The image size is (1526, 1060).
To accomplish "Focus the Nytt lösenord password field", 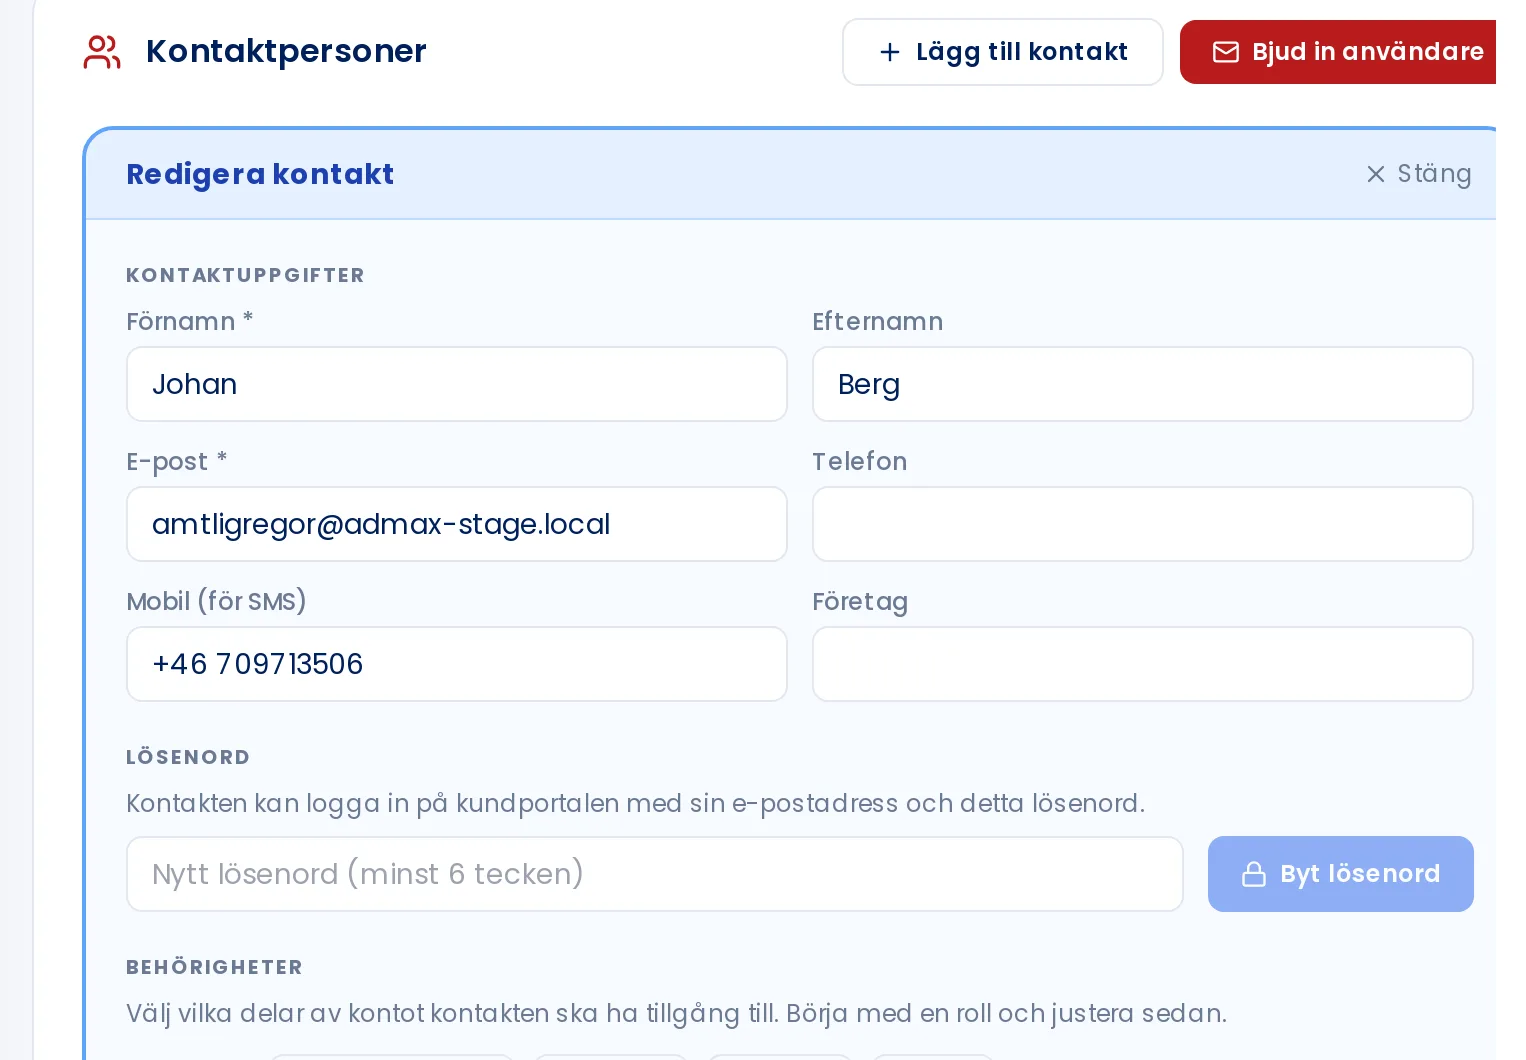I will [655, 874].
